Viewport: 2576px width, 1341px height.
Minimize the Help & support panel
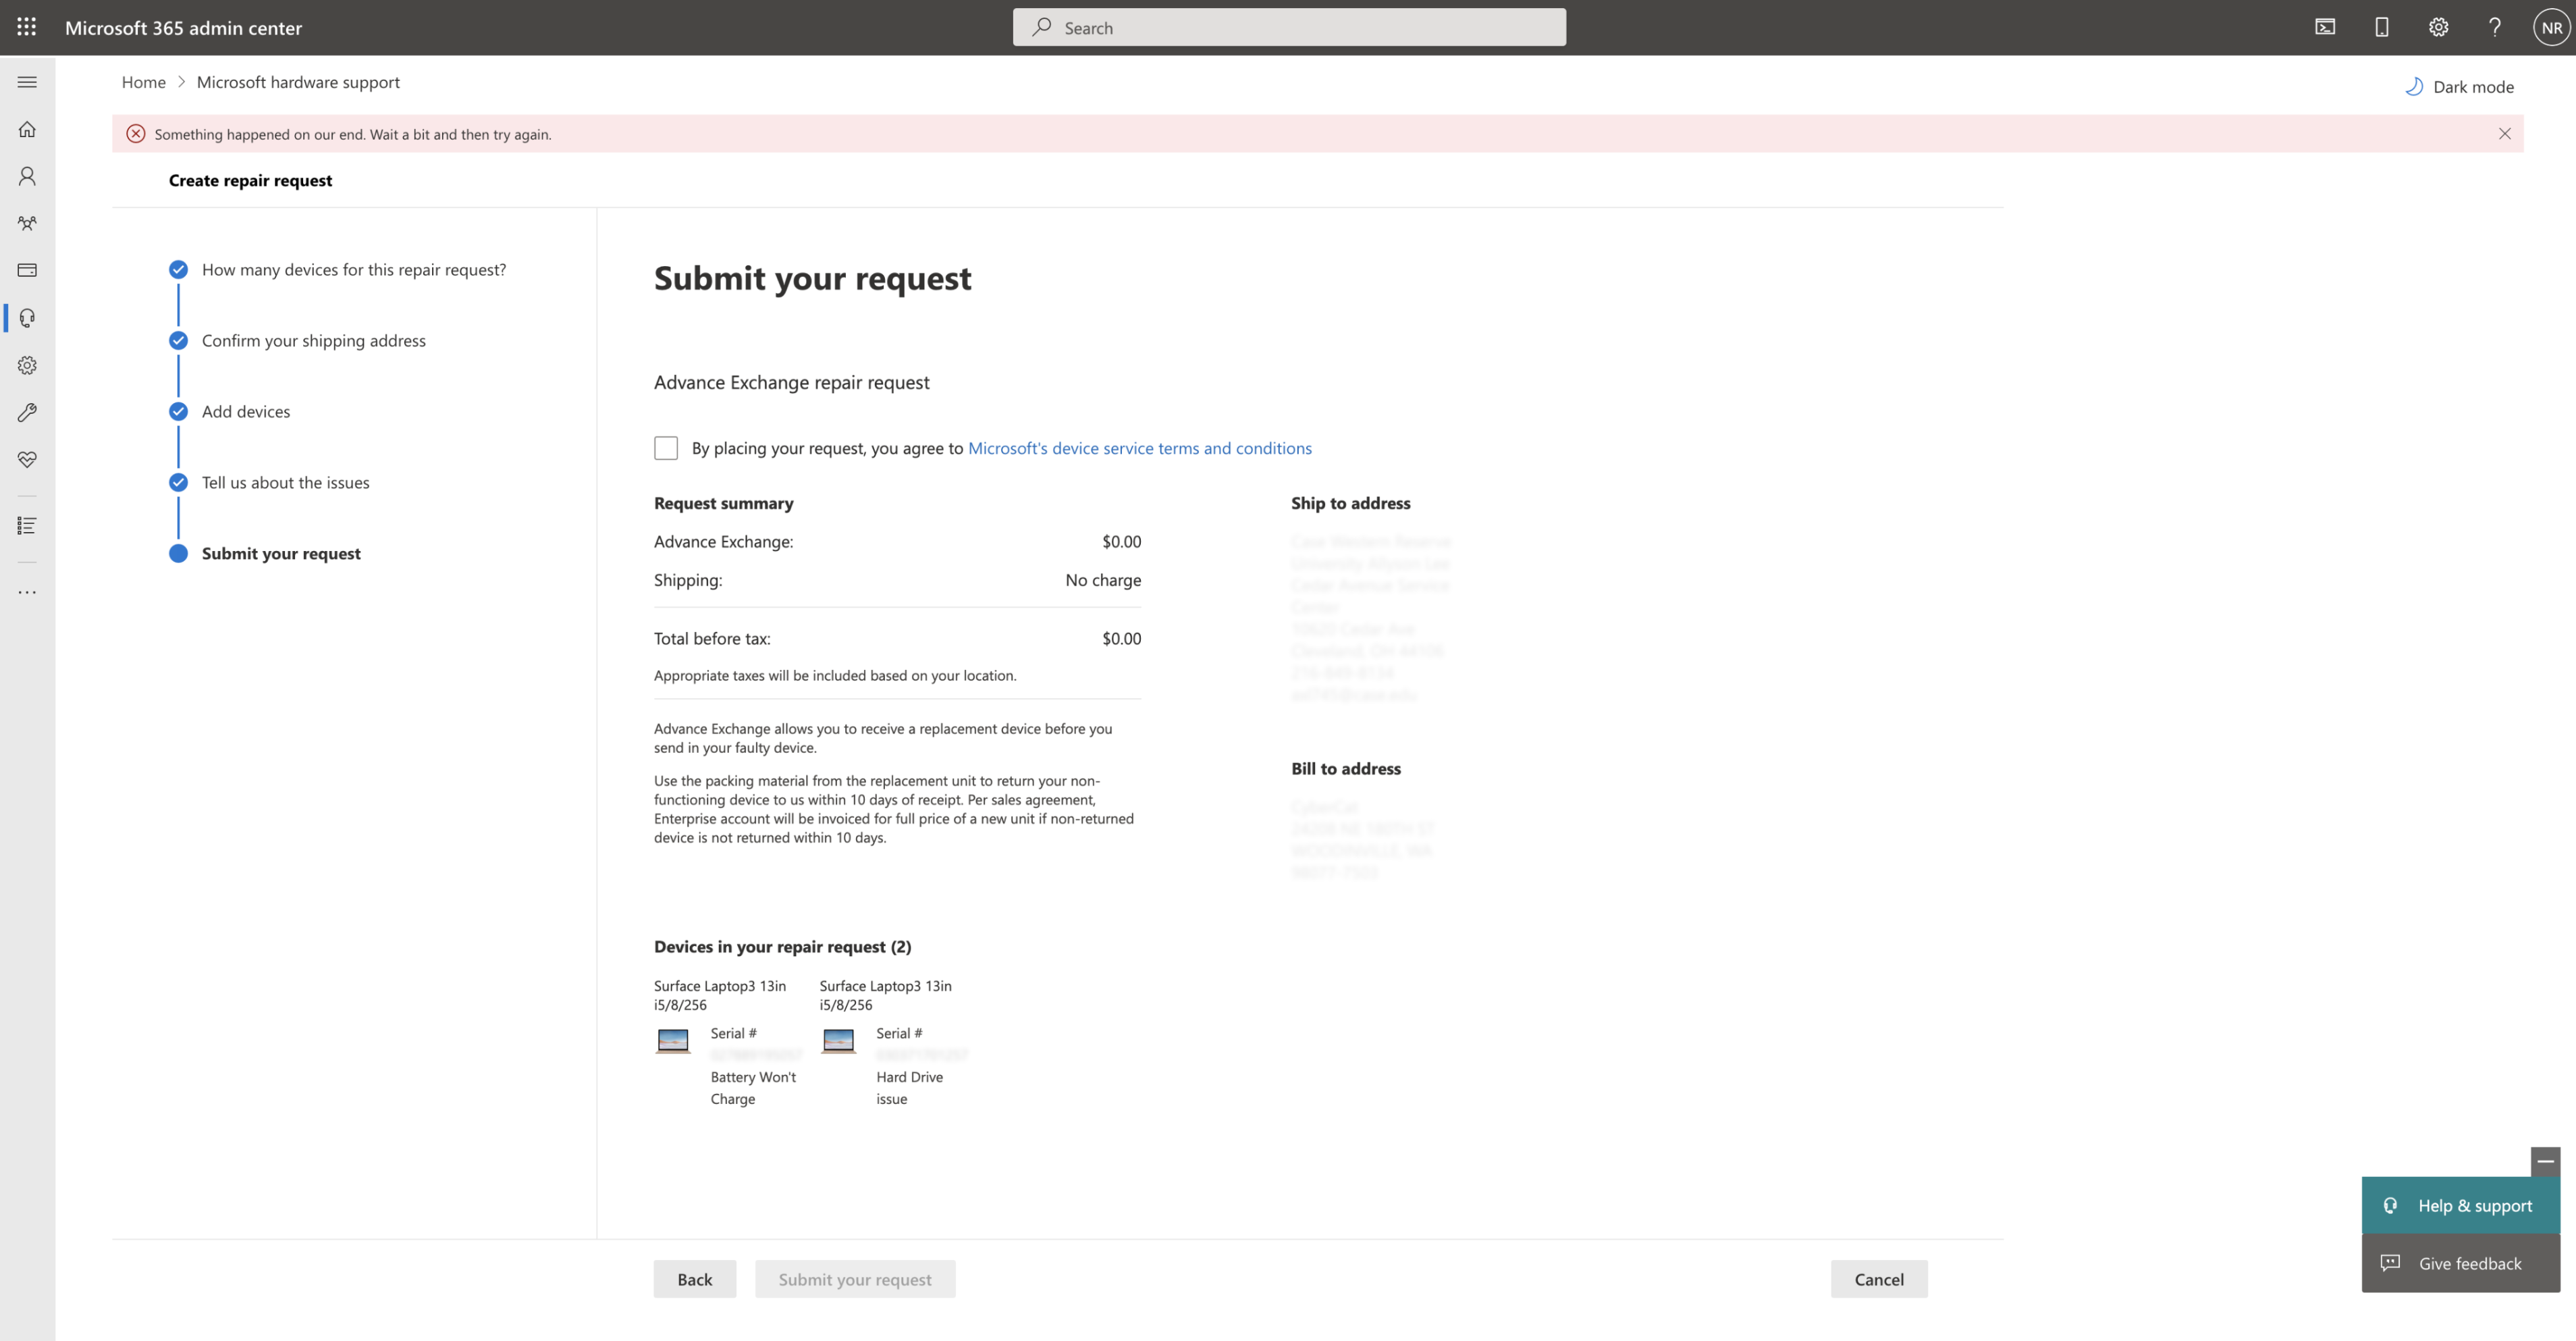[2545, 1161]
